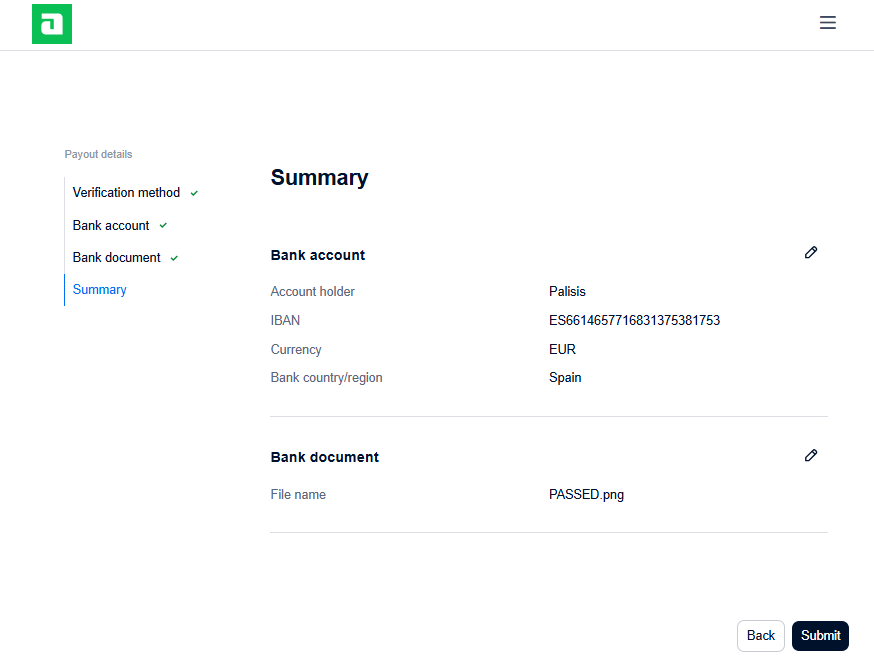Go to Bank document step
Viewport: 874px width, 667px height.
coord(116,258)
